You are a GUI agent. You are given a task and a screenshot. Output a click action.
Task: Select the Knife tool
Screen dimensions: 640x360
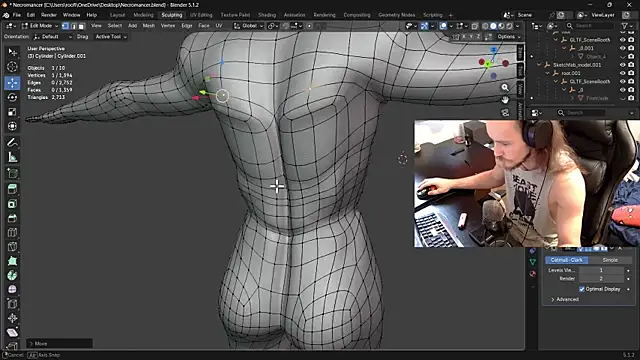click(12, 247)
